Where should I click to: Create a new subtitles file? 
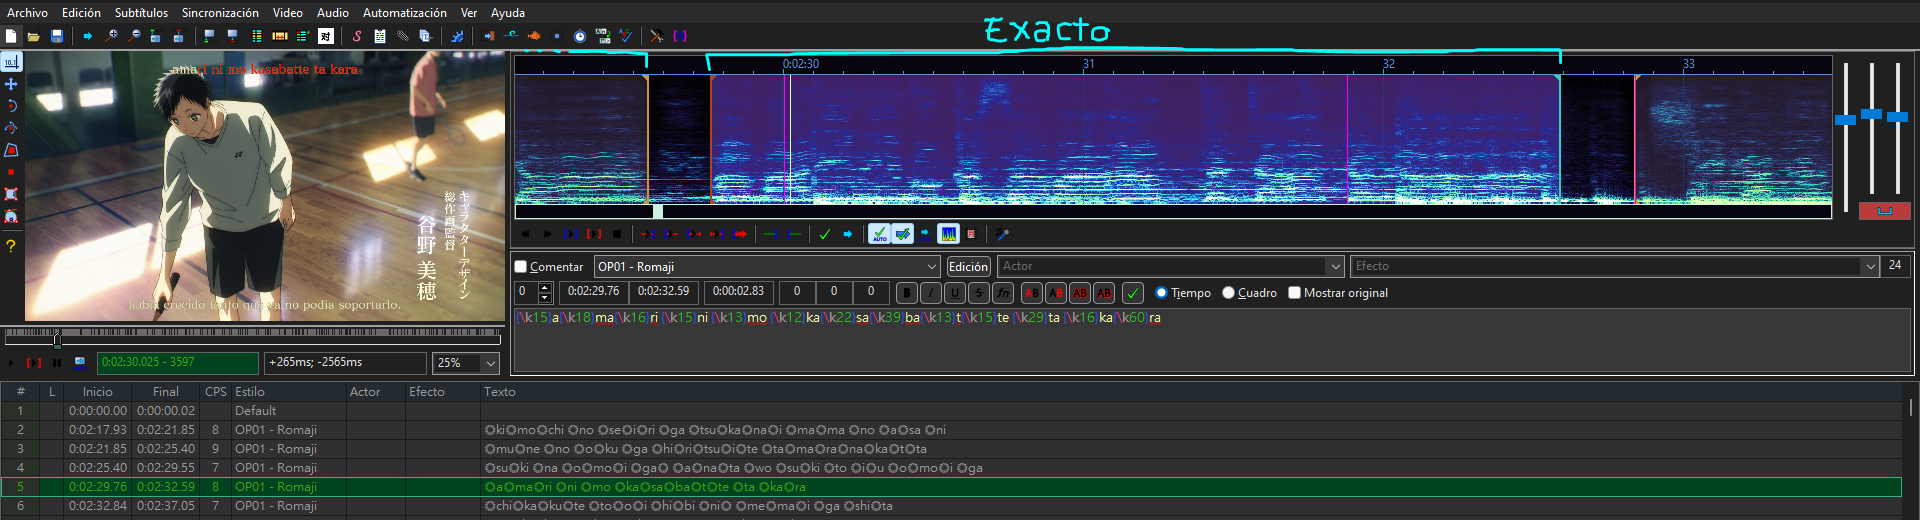click(x=11, y=36)
